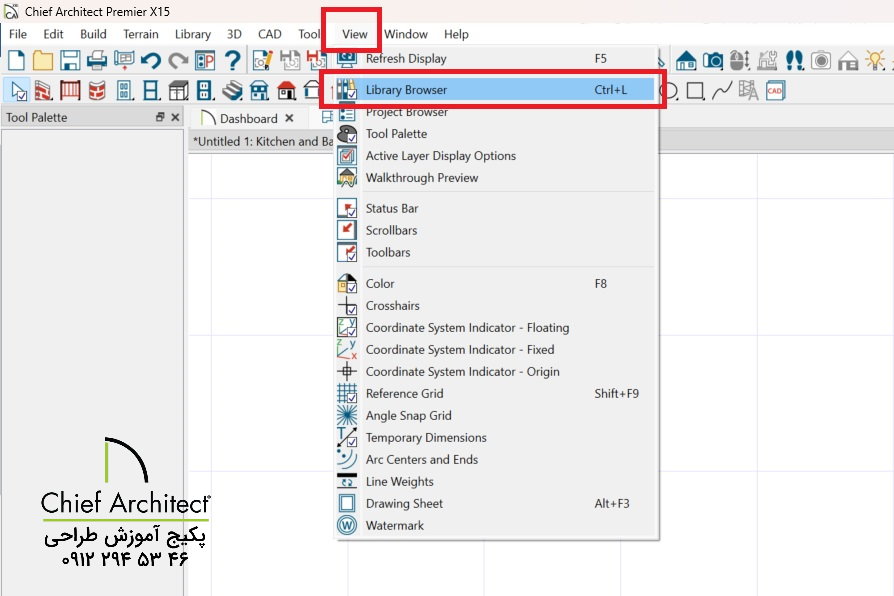Screen dimensions: 894x596
Task: Toggle Coordinate System Indicator - Floating
Action: pyautogui.click(x=496, y=327)
